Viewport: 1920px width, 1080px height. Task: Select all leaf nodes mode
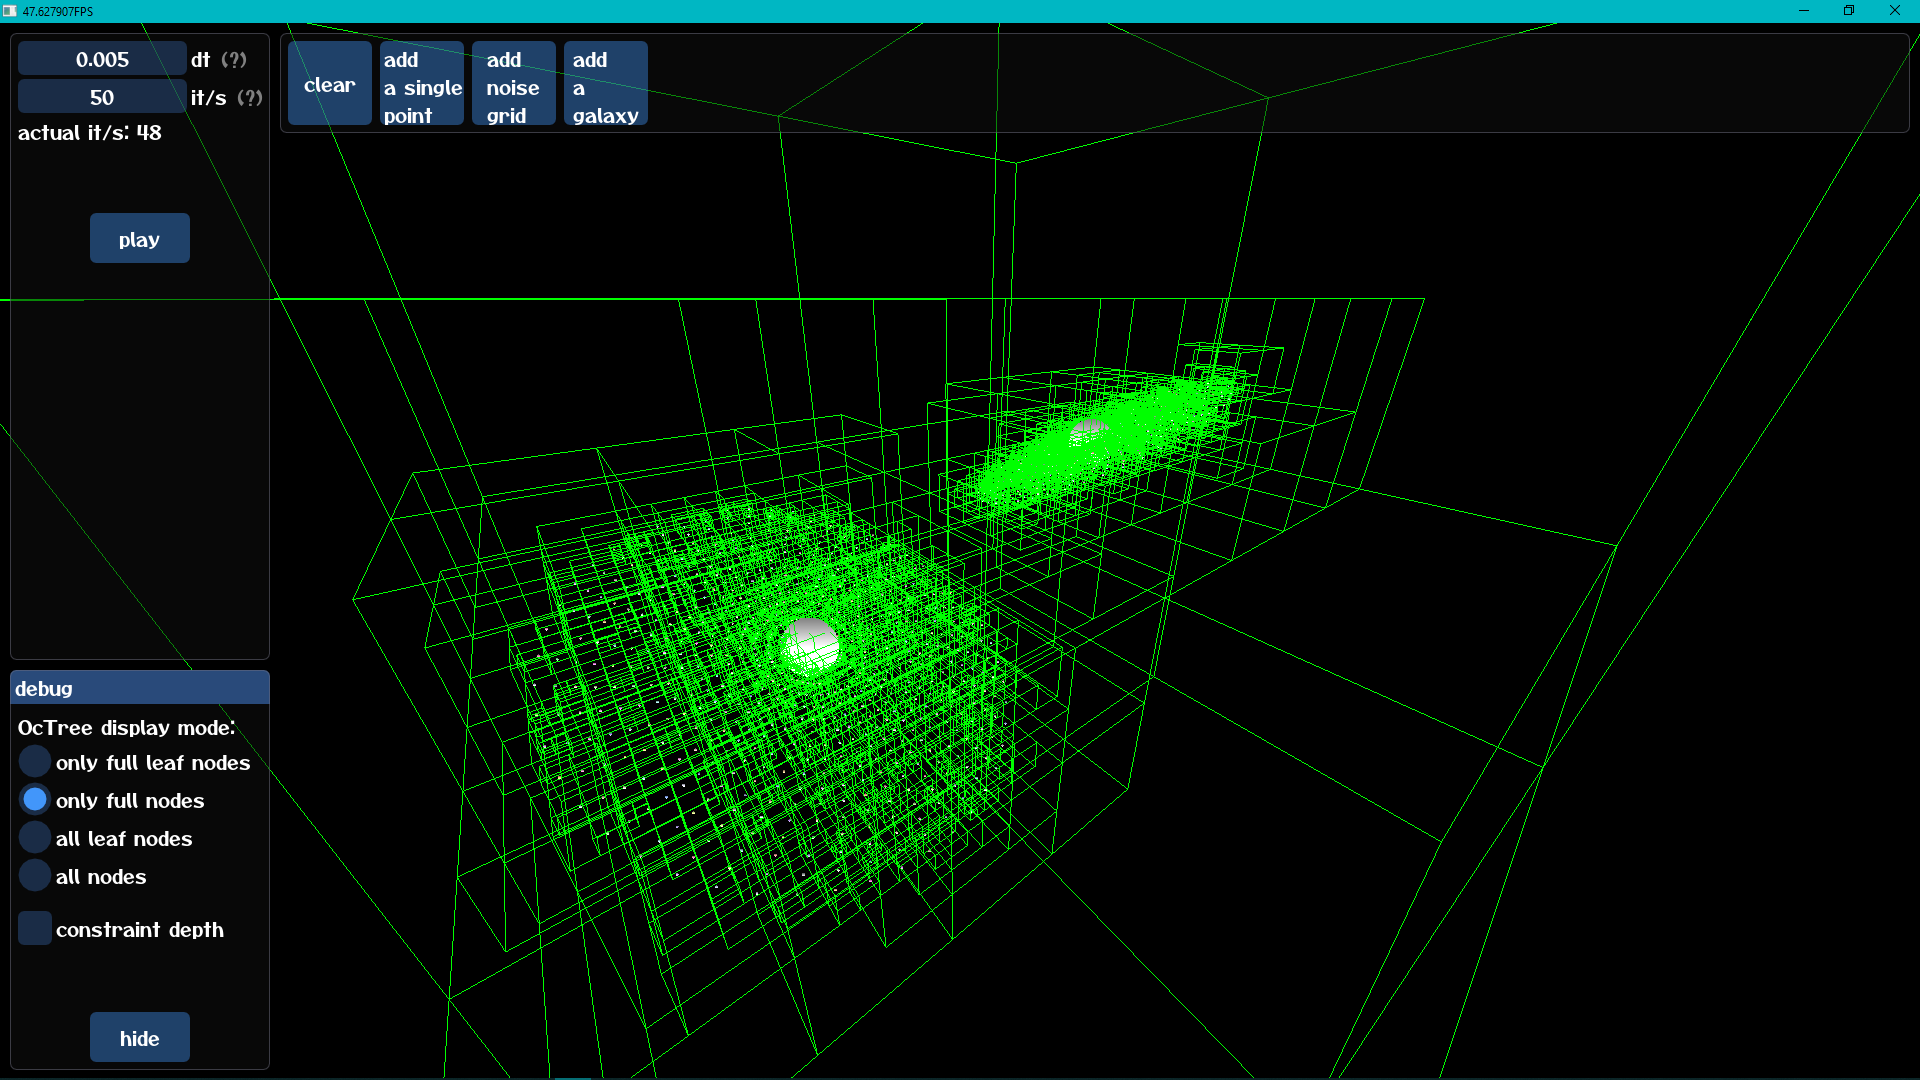35,838
